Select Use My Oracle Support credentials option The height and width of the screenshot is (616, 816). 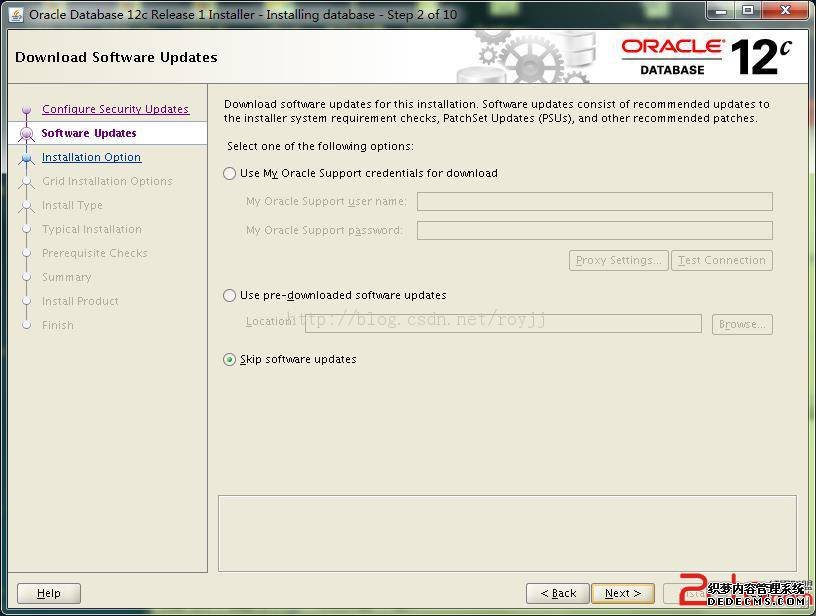230,174
